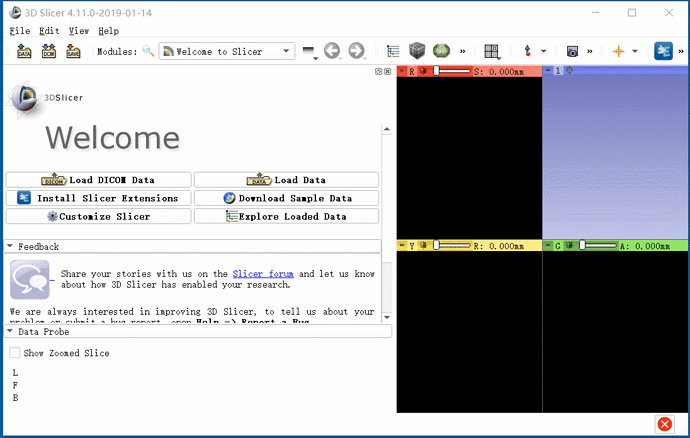This screenshot has height=438, width=690.
Task: Click the R: 0.000mm offset value
Action: [499, 246]
